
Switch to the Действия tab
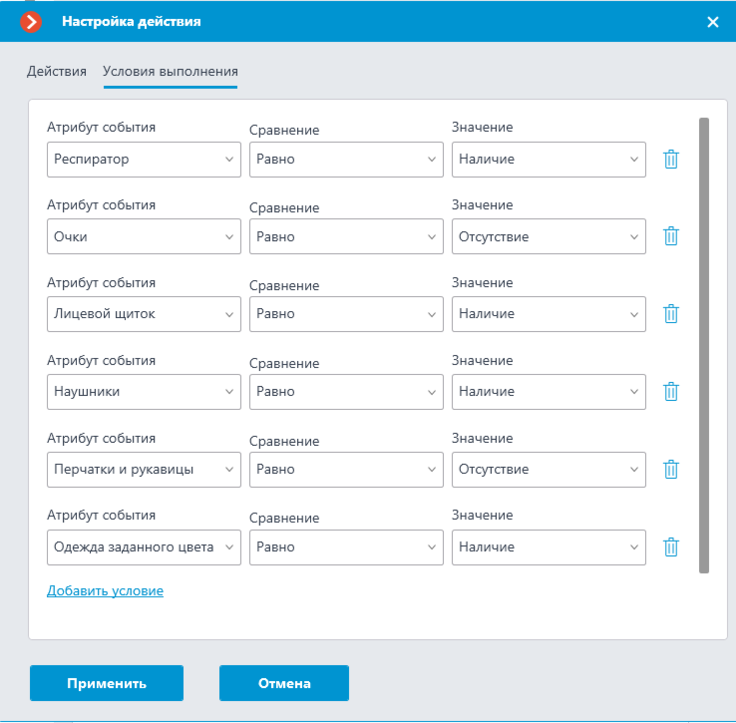click(56, 71)
